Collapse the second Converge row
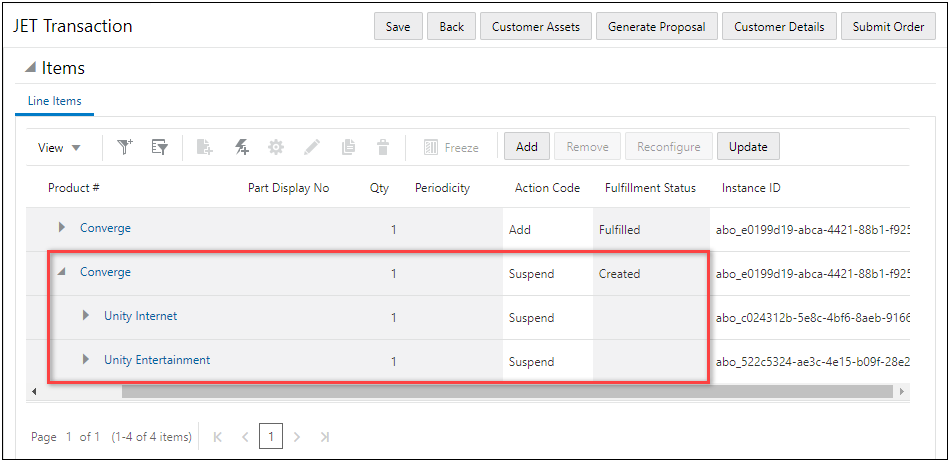Viewport: 950px width, 462px height. (x=62, y=272)
